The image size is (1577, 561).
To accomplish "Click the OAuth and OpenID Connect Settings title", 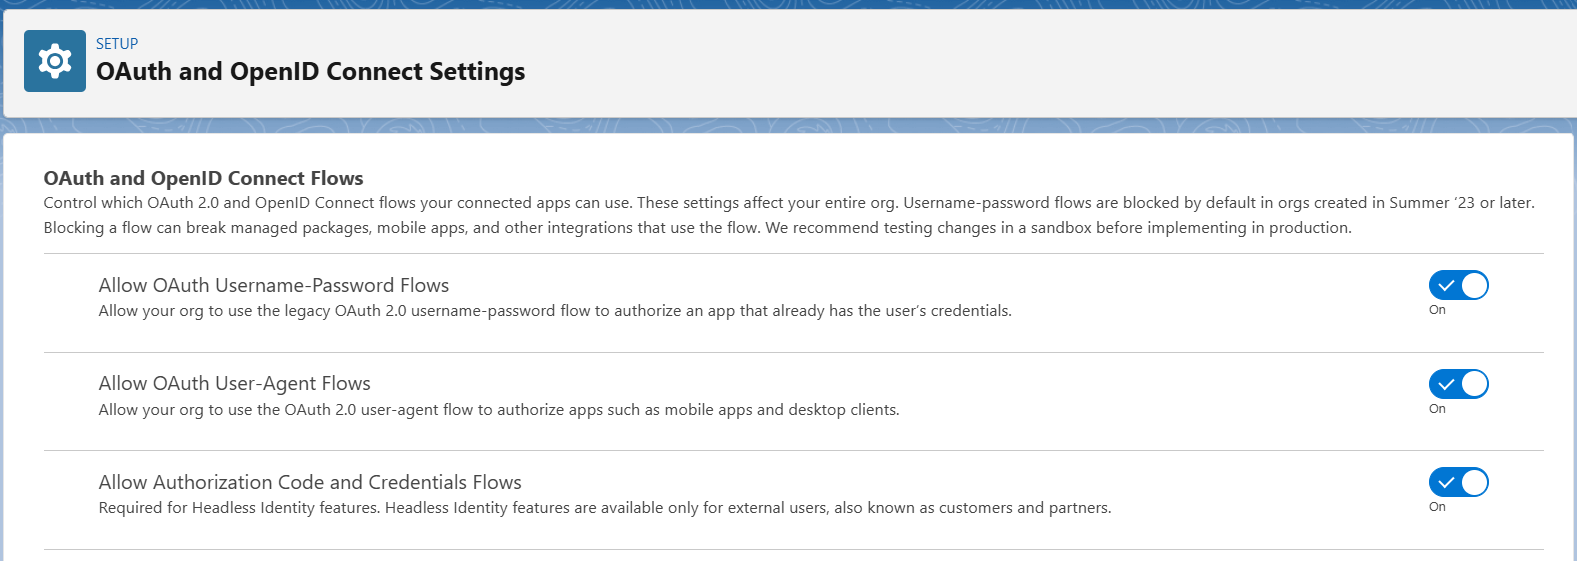I will click(x=310, y=72).
